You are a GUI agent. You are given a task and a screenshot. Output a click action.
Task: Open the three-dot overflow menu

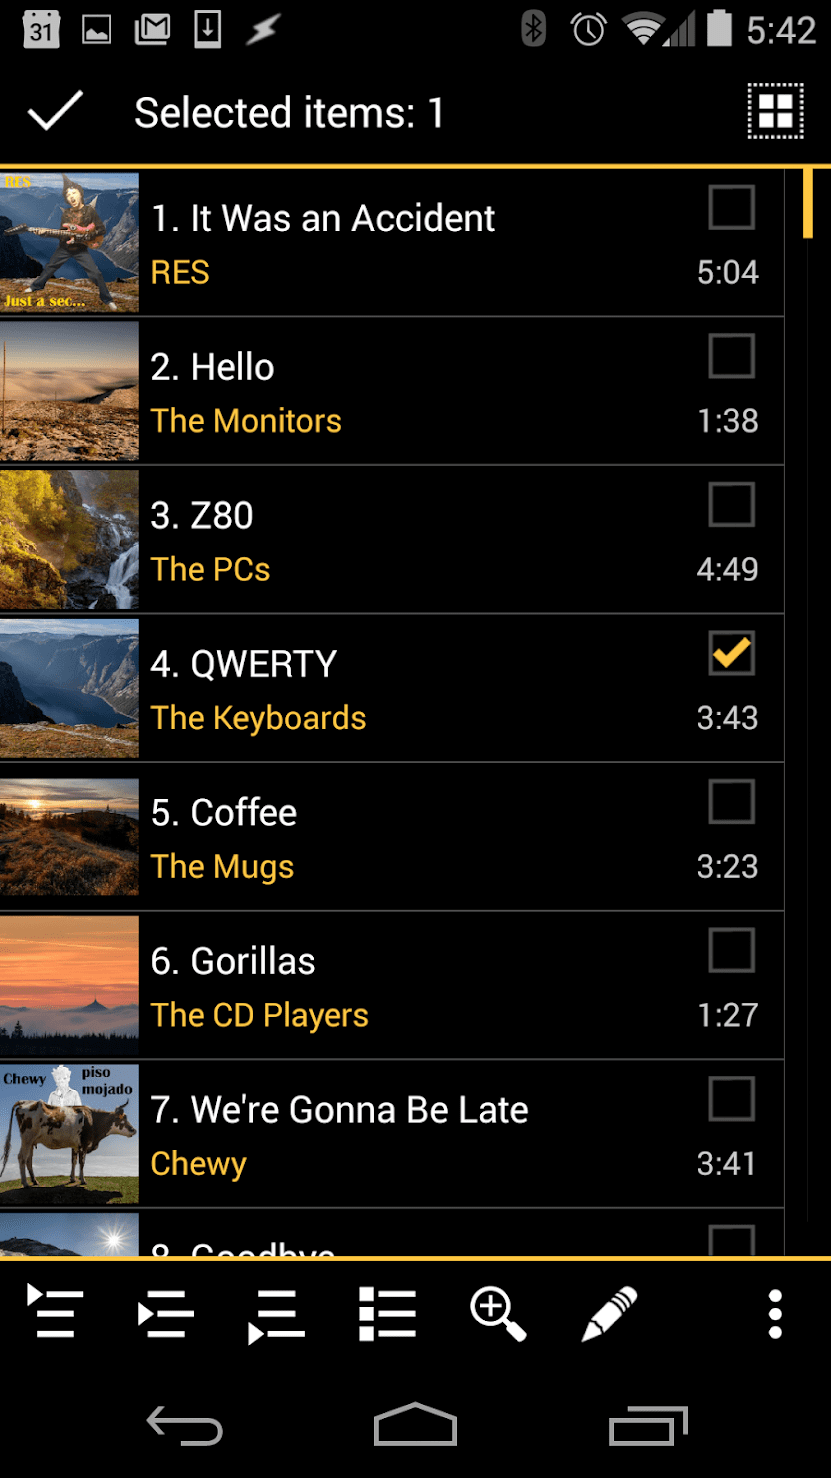(x=775, y=1313)
